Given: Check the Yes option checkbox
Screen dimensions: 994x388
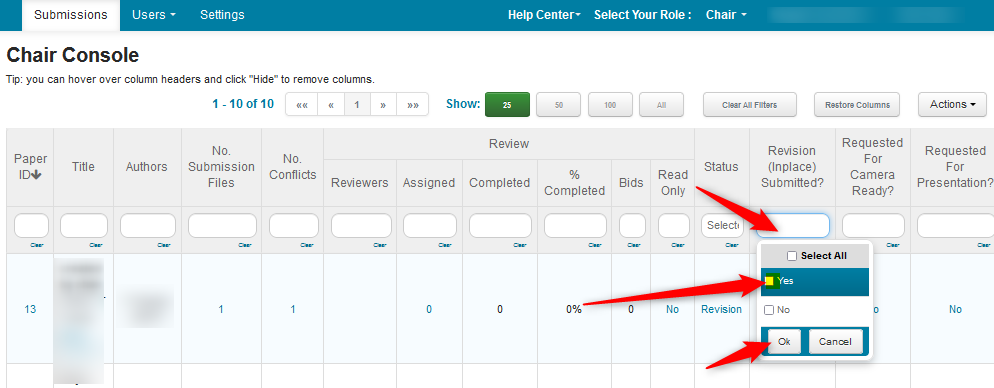Looking at the screenshot, I should pos(769,281).
